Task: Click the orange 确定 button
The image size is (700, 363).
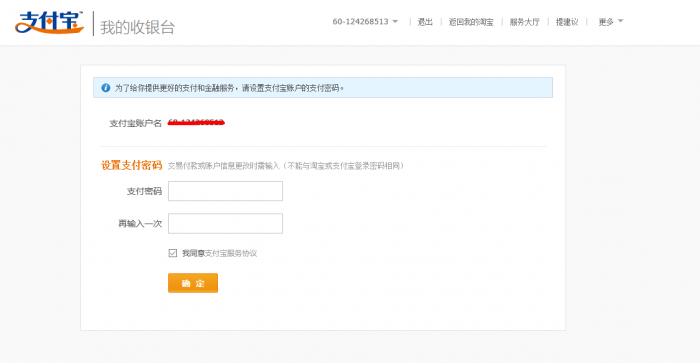Action: (193, 283)
